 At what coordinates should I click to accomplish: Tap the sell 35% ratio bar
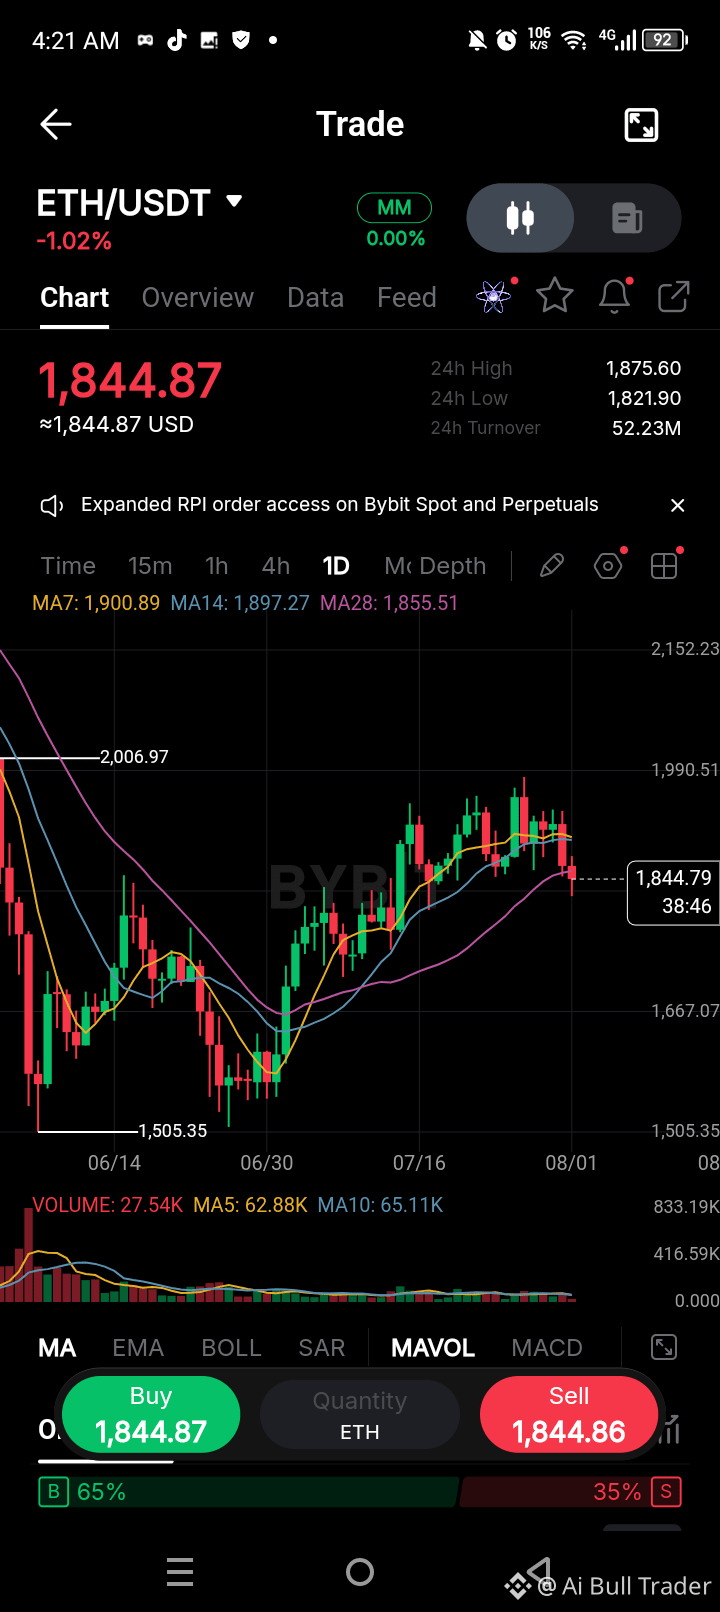pyautogui.click(x=571, y=1492)
